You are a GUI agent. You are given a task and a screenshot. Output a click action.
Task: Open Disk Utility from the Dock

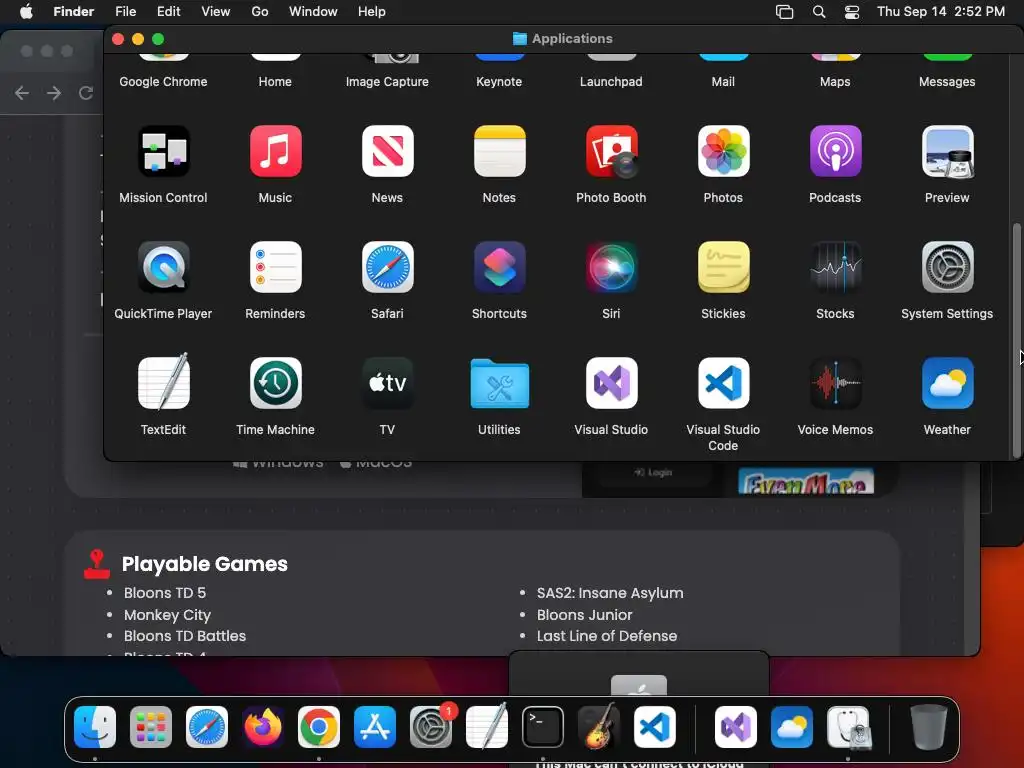click(x=848, y=727)
